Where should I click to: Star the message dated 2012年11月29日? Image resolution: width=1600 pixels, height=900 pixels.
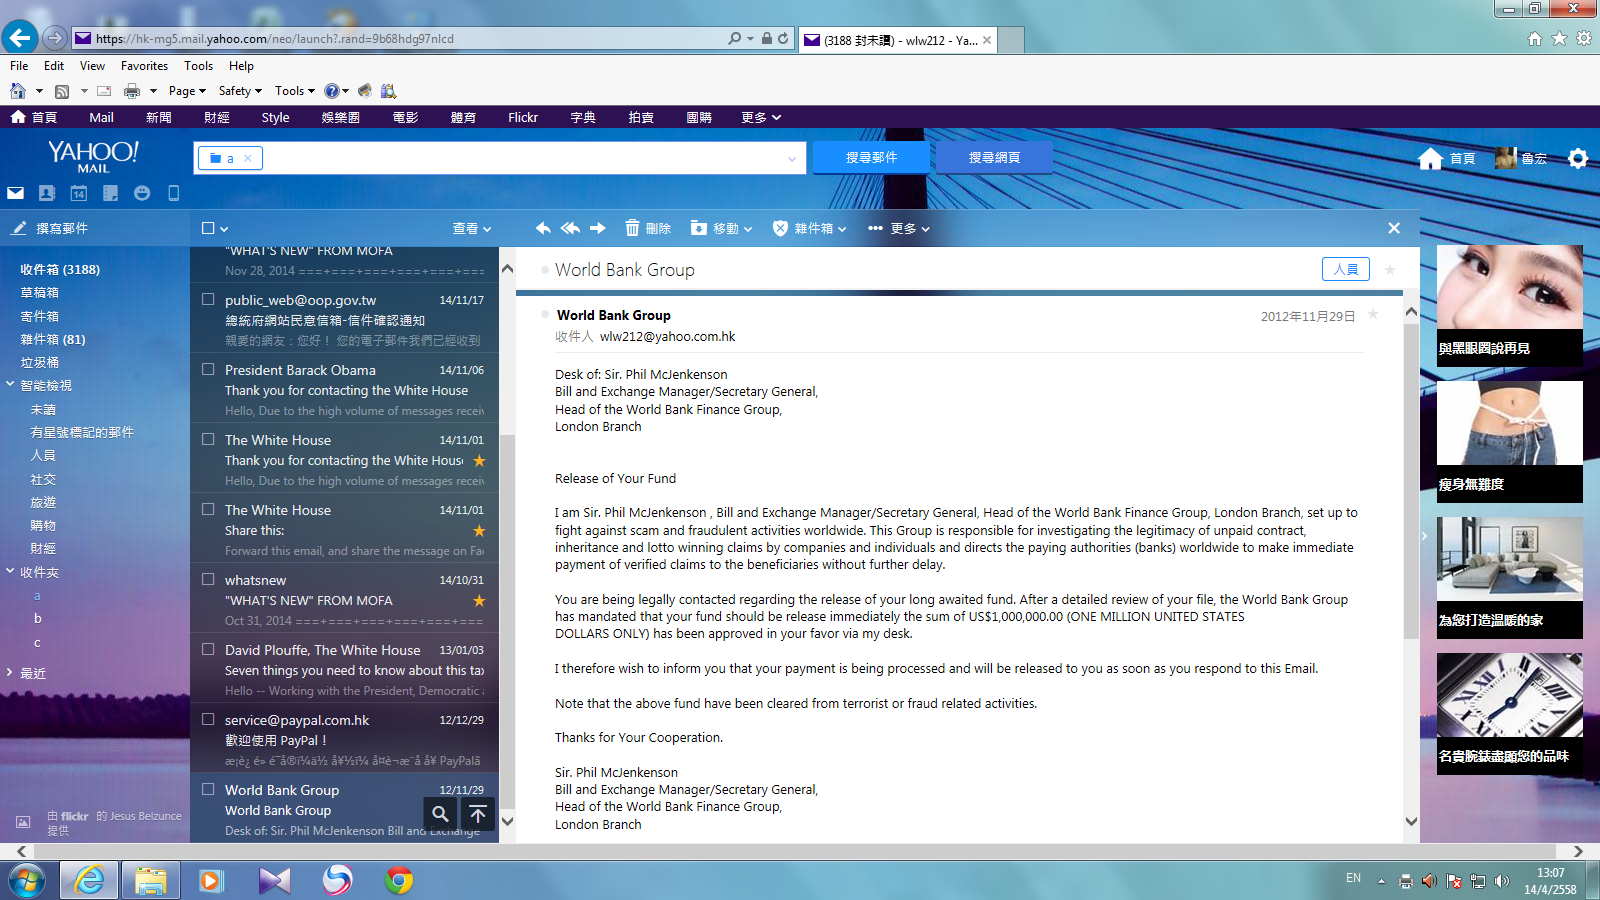[x=1373, y=314]
